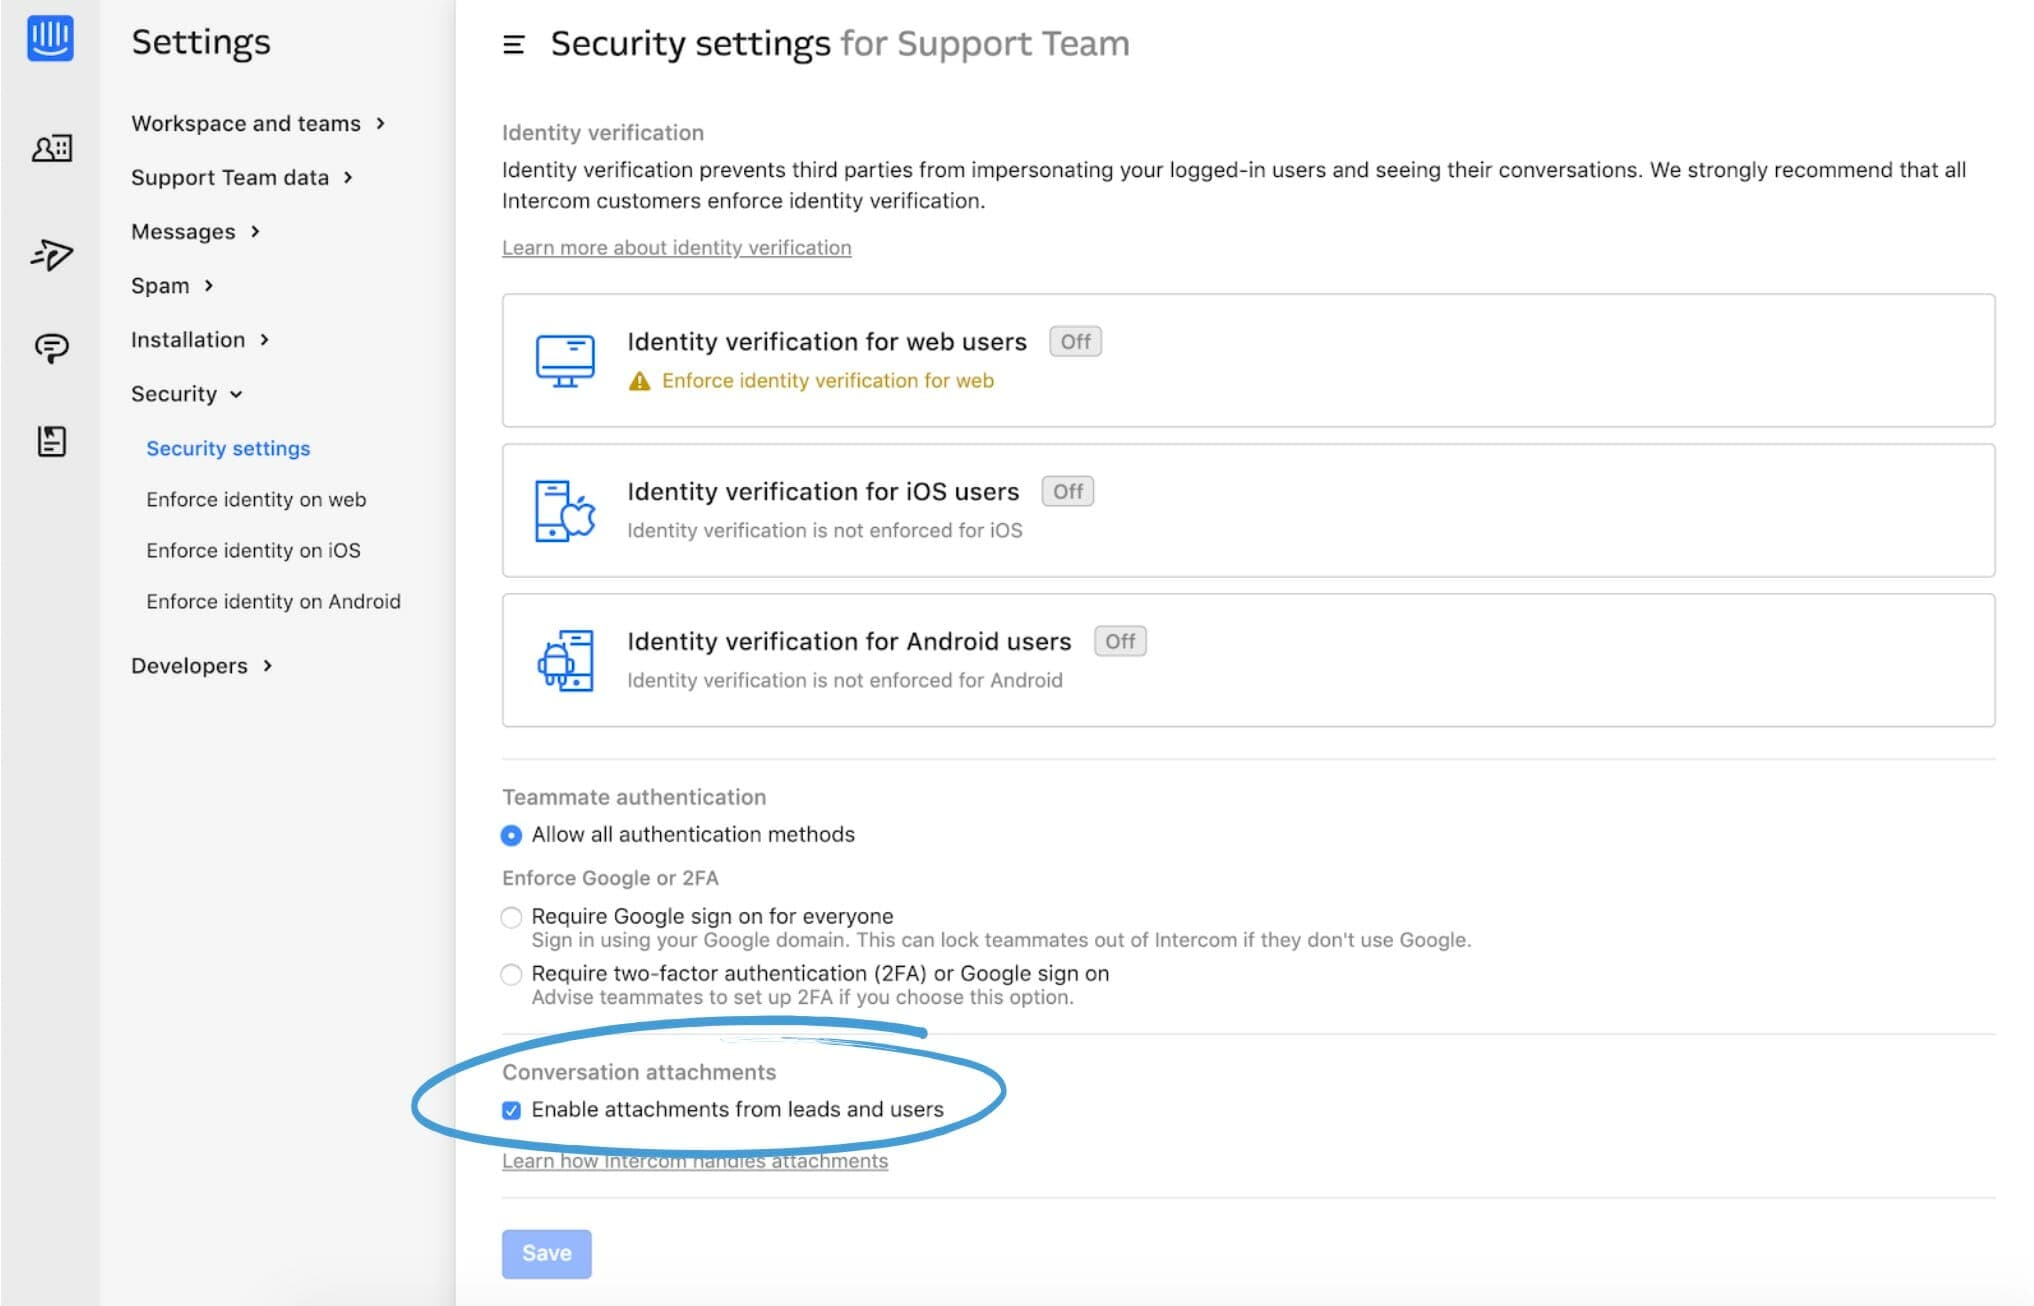This screenshot has width=2034, height=1306.
Task: Open Messages settings section
Action: click(183, 232)
